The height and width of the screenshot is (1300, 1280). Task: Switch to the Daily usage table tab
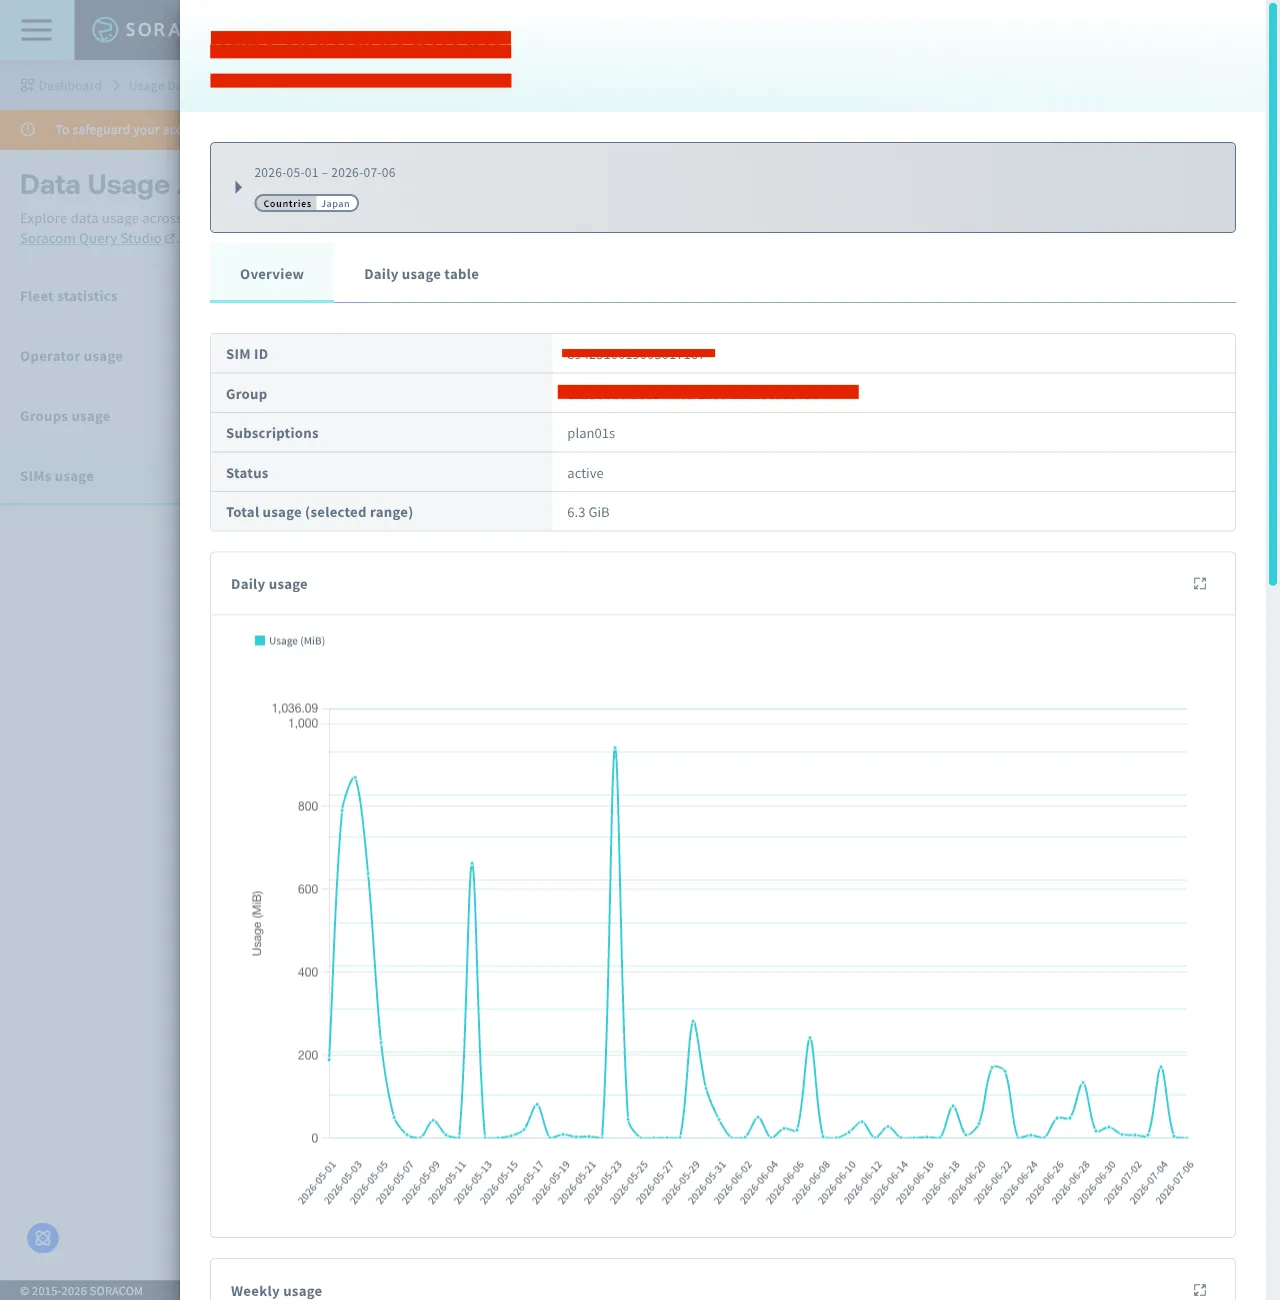pos(421,274)
